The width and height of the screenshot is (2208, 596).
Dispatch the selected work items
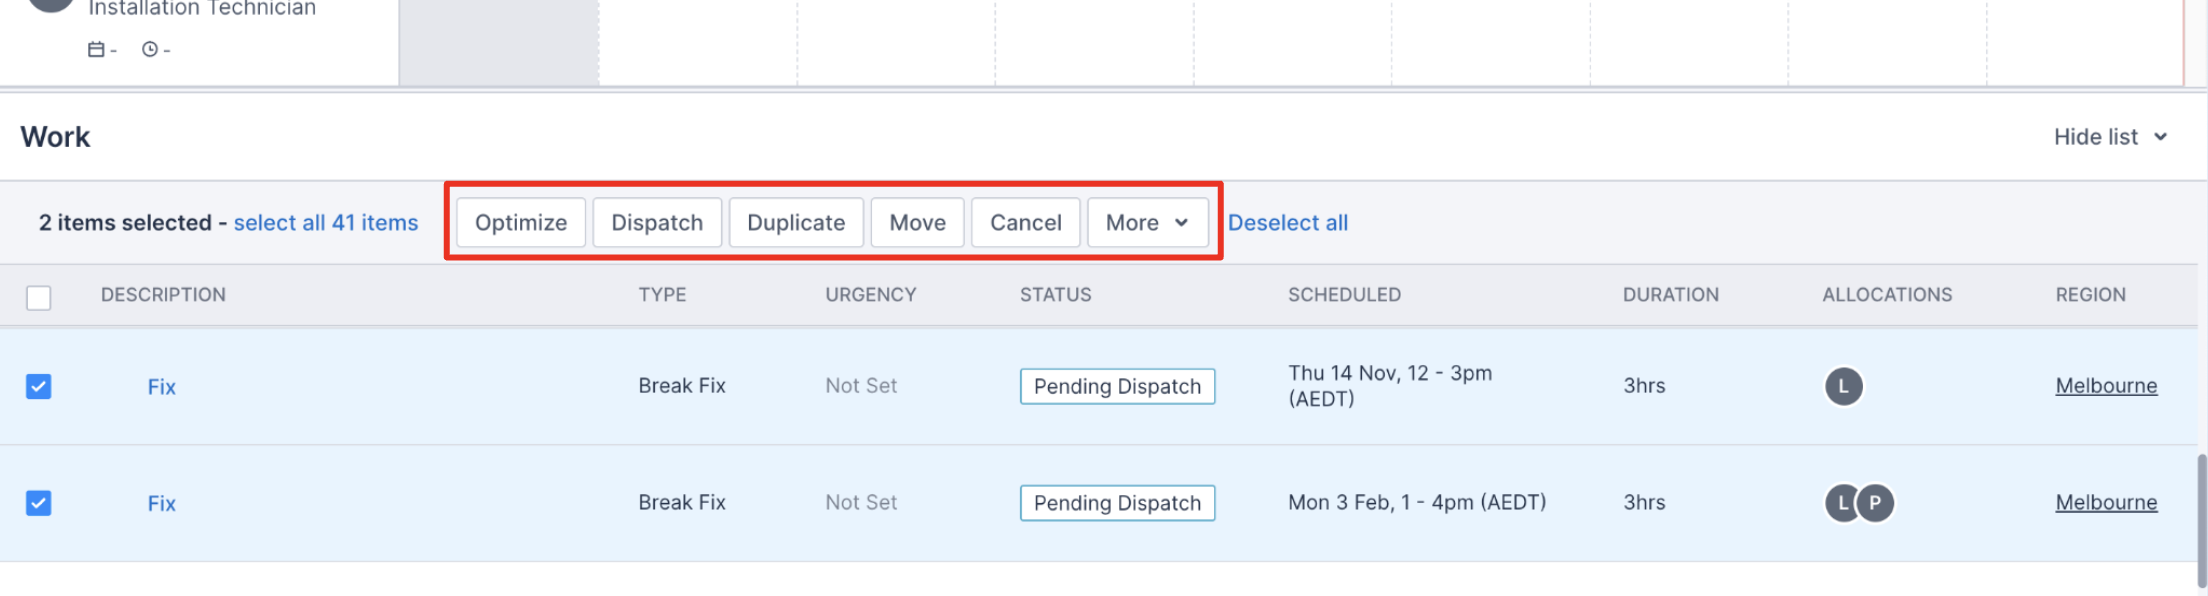(657, 223)
